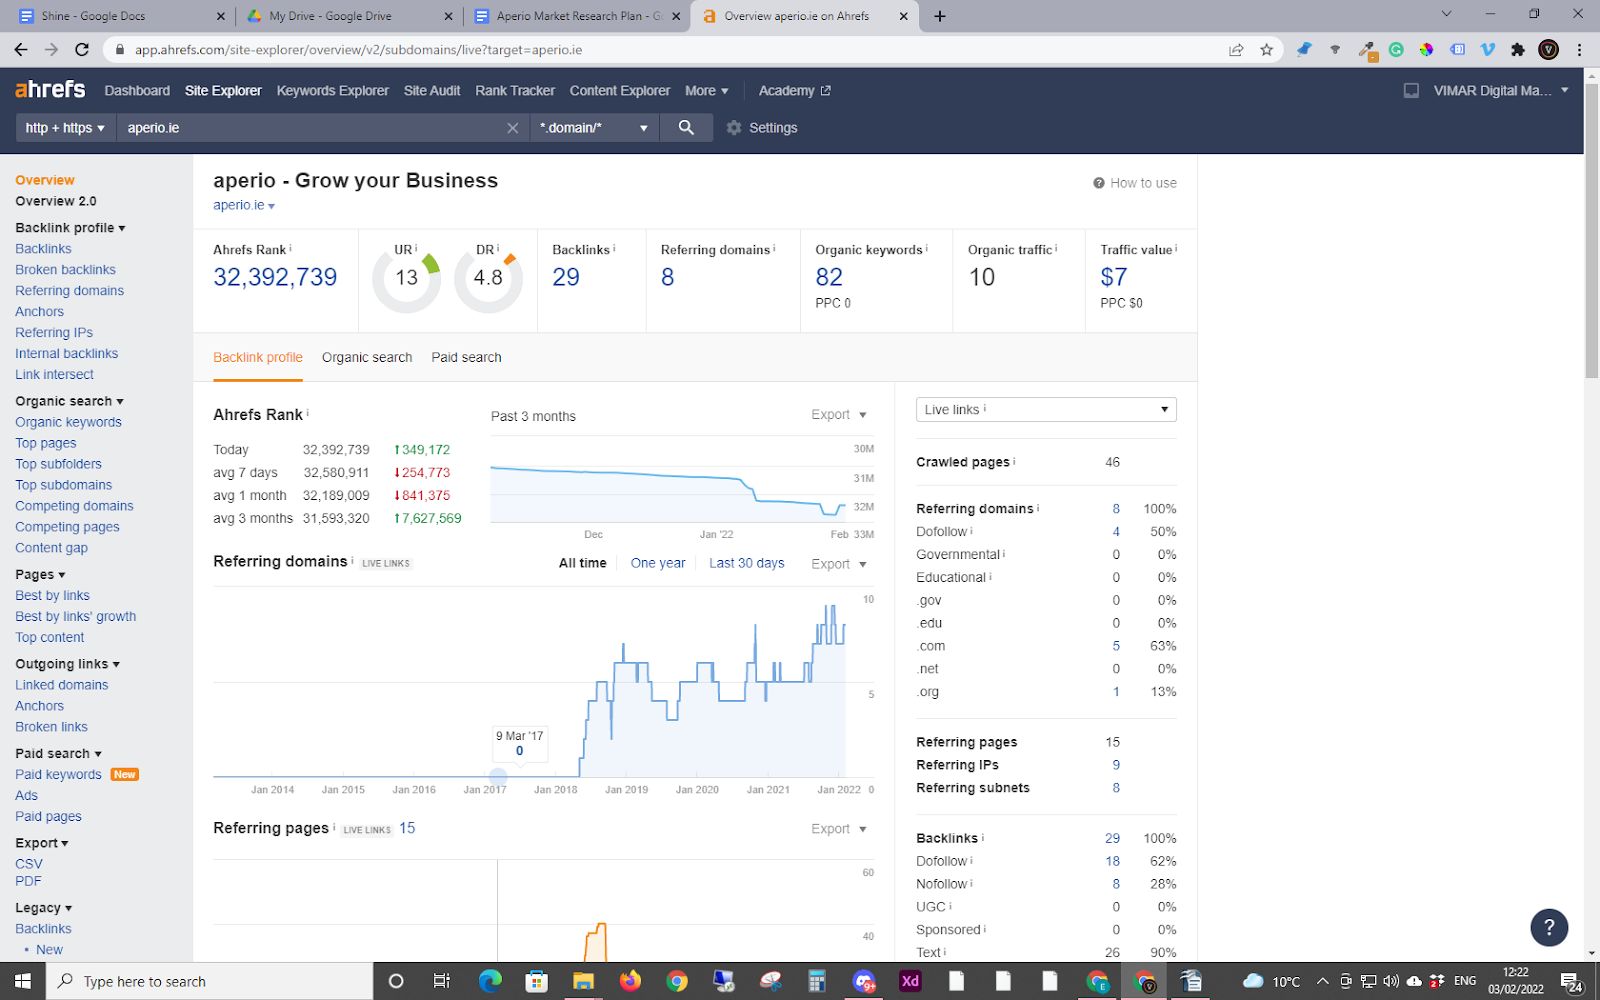Reload the page with the refresh icon
Image resolution: width=1600 pixels, height=1000 pixels.
[82, 49]
